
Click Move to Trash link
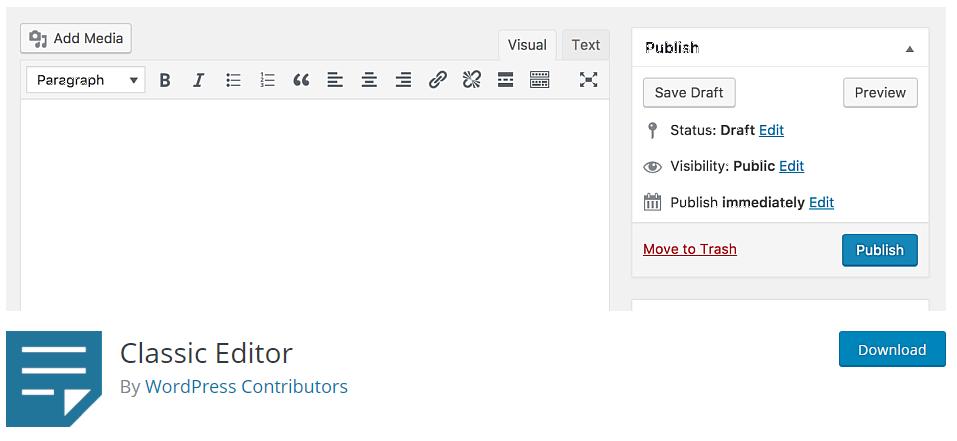pyautogui.click(x=690, y=249)
